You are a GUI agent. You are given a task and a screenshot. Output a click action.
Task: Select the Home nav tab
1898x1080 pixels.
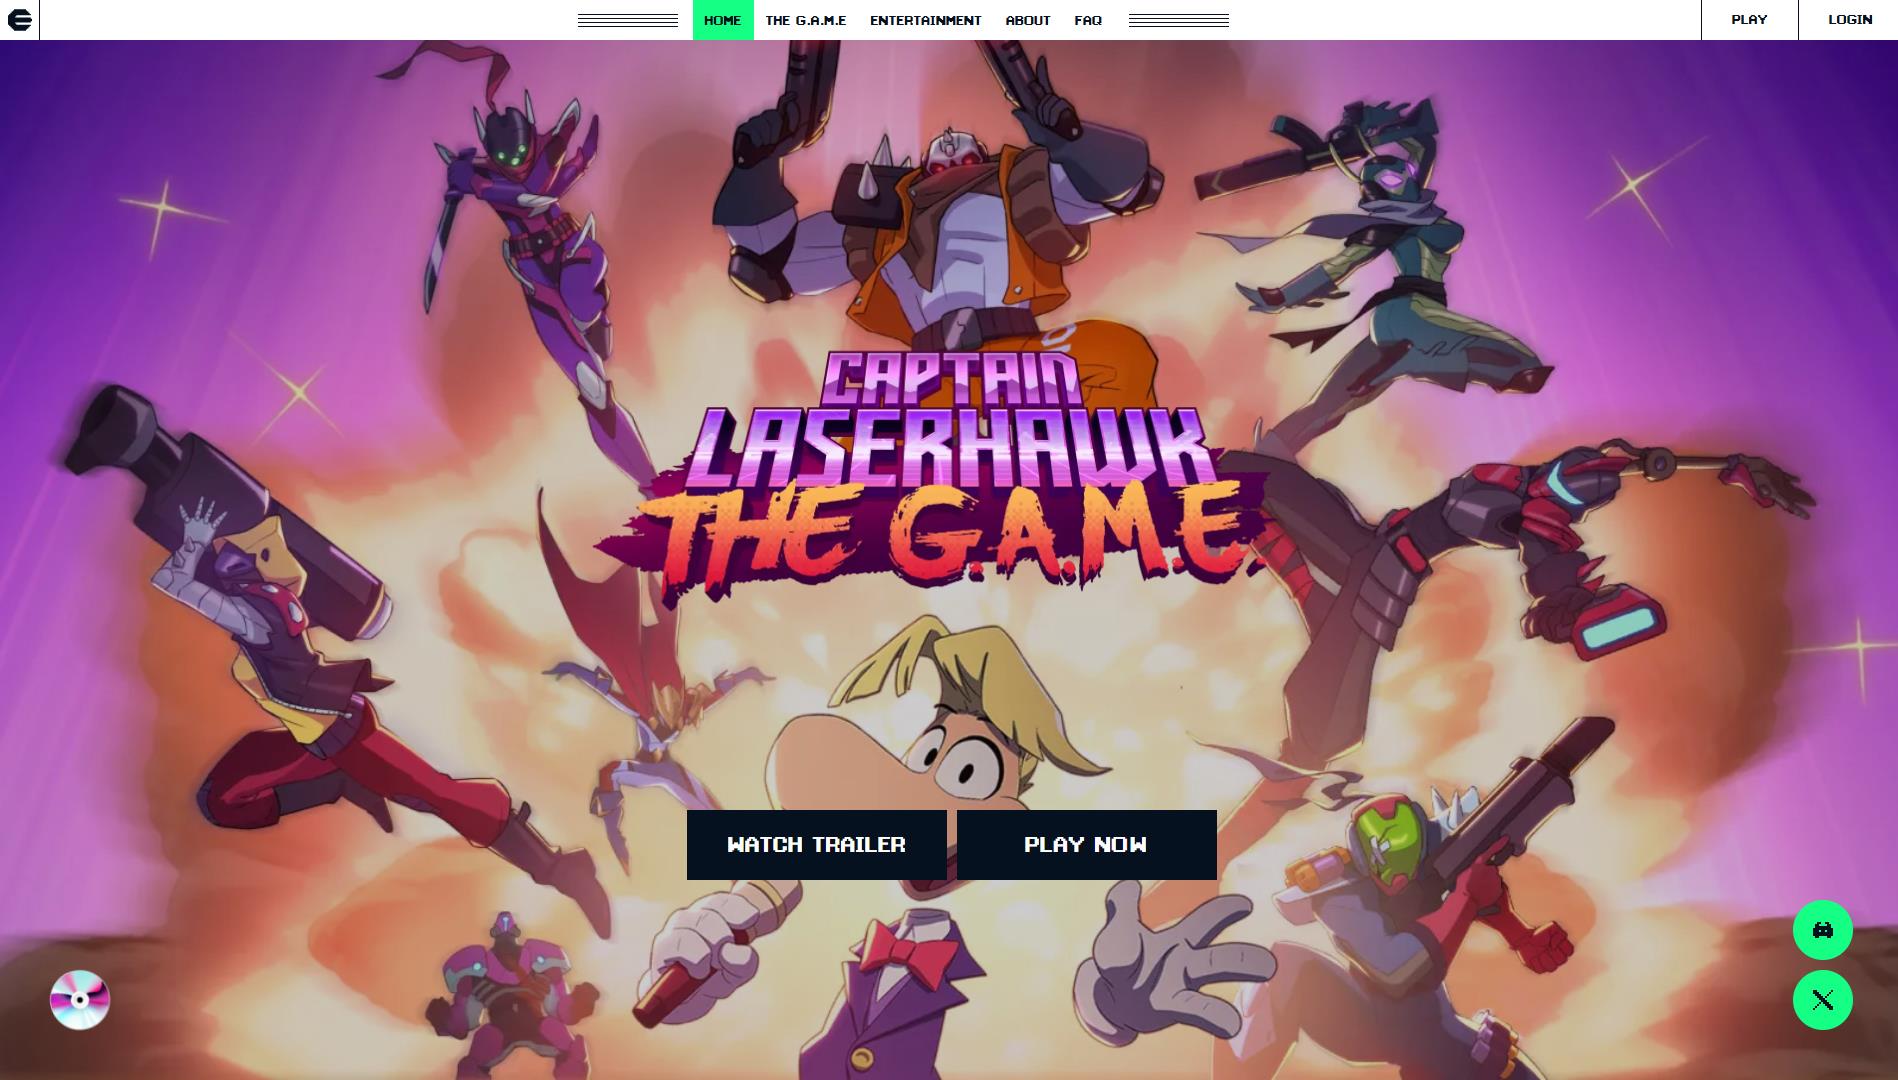tap(722, 20)
